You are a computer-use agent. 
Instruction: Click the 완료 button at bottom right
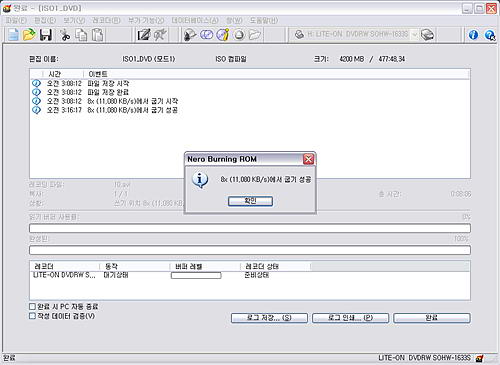[432, 318]
